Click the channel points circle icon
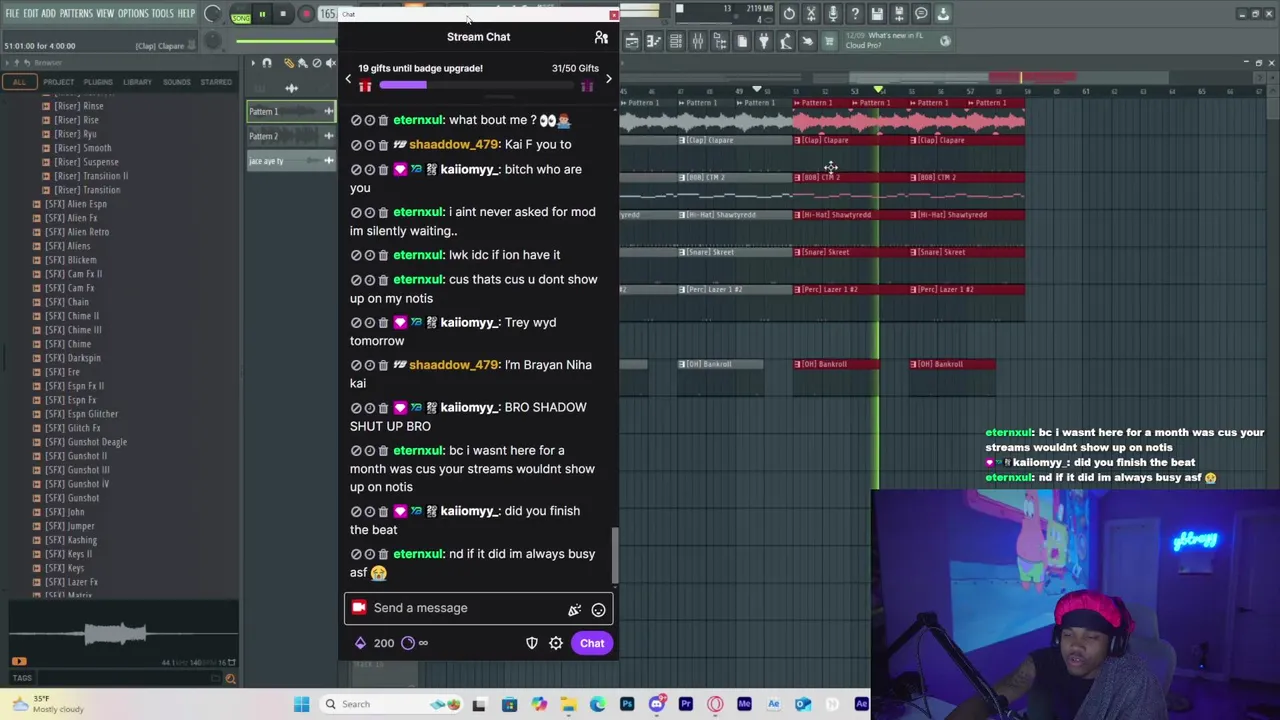The image size is (1280, 720). tap(408, 643)
